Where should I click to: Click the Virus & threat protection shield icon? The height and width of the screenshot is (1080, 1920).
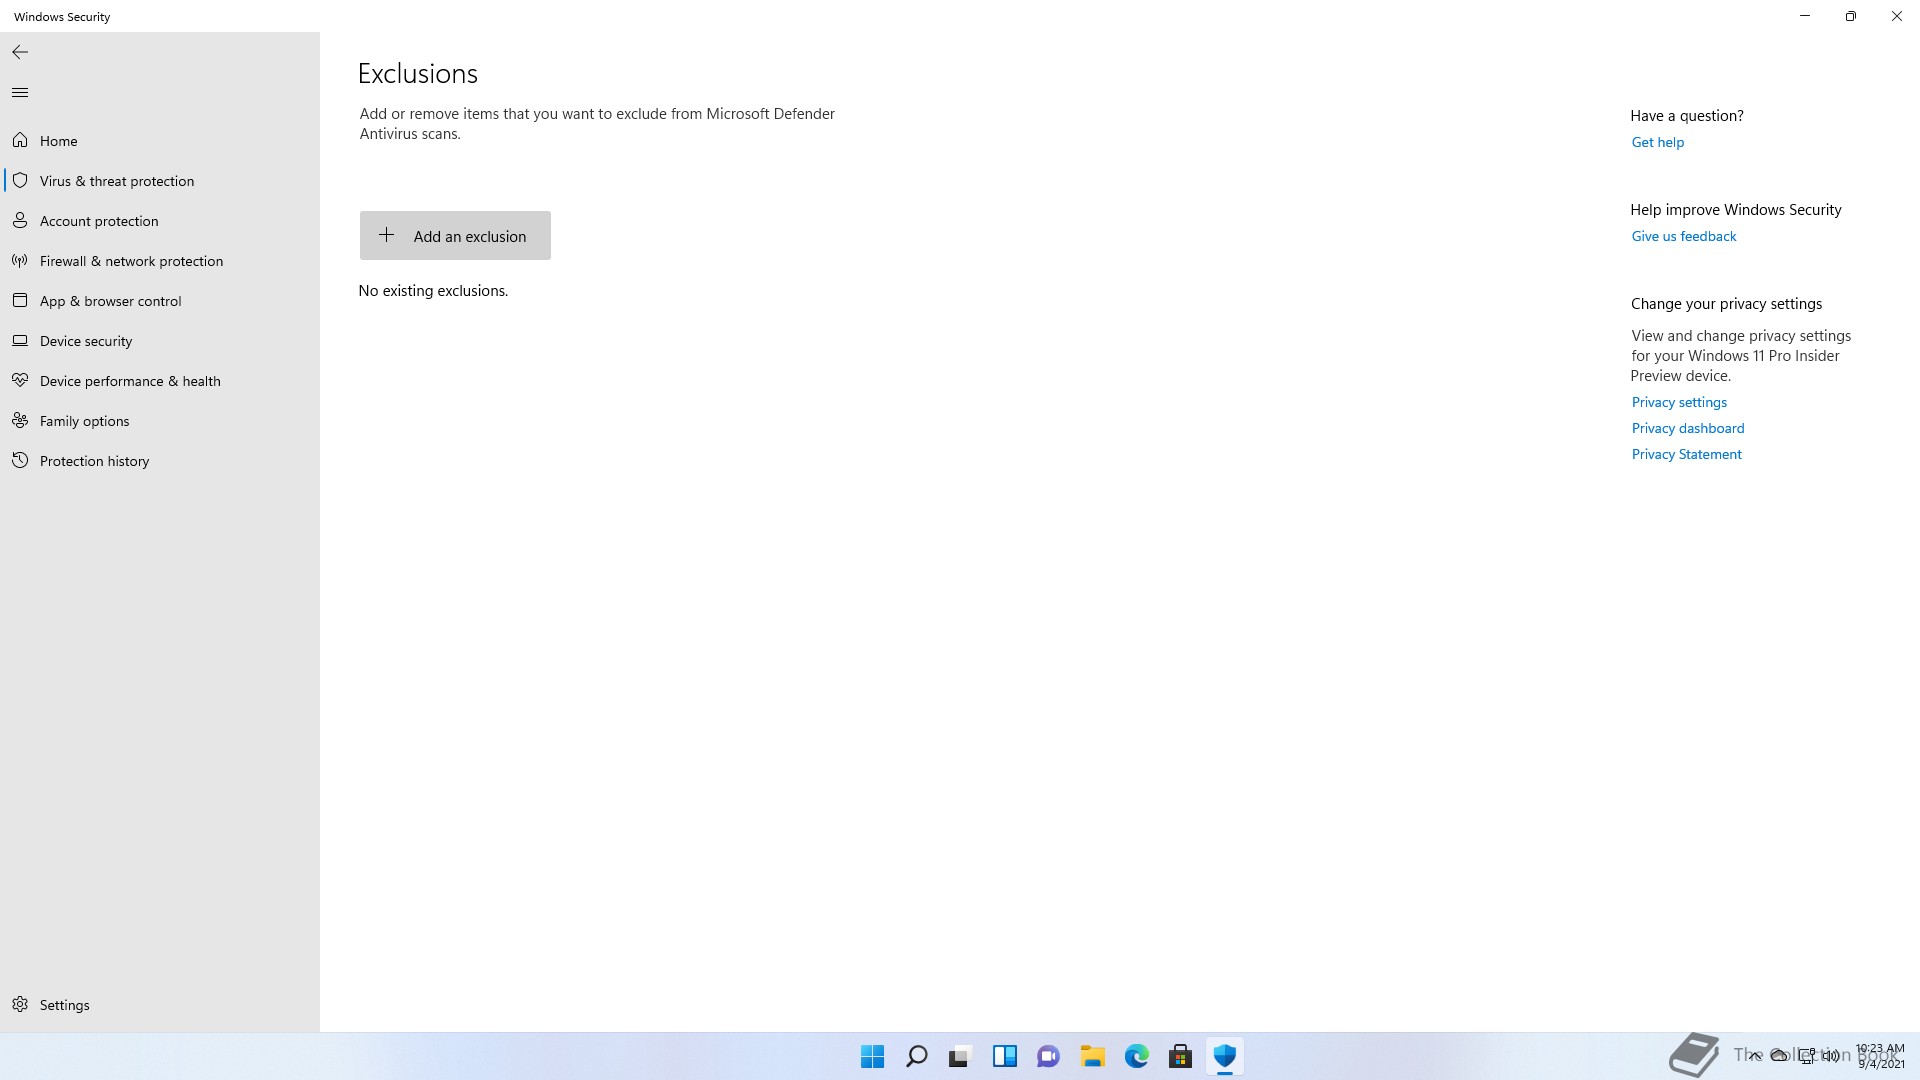20,180
